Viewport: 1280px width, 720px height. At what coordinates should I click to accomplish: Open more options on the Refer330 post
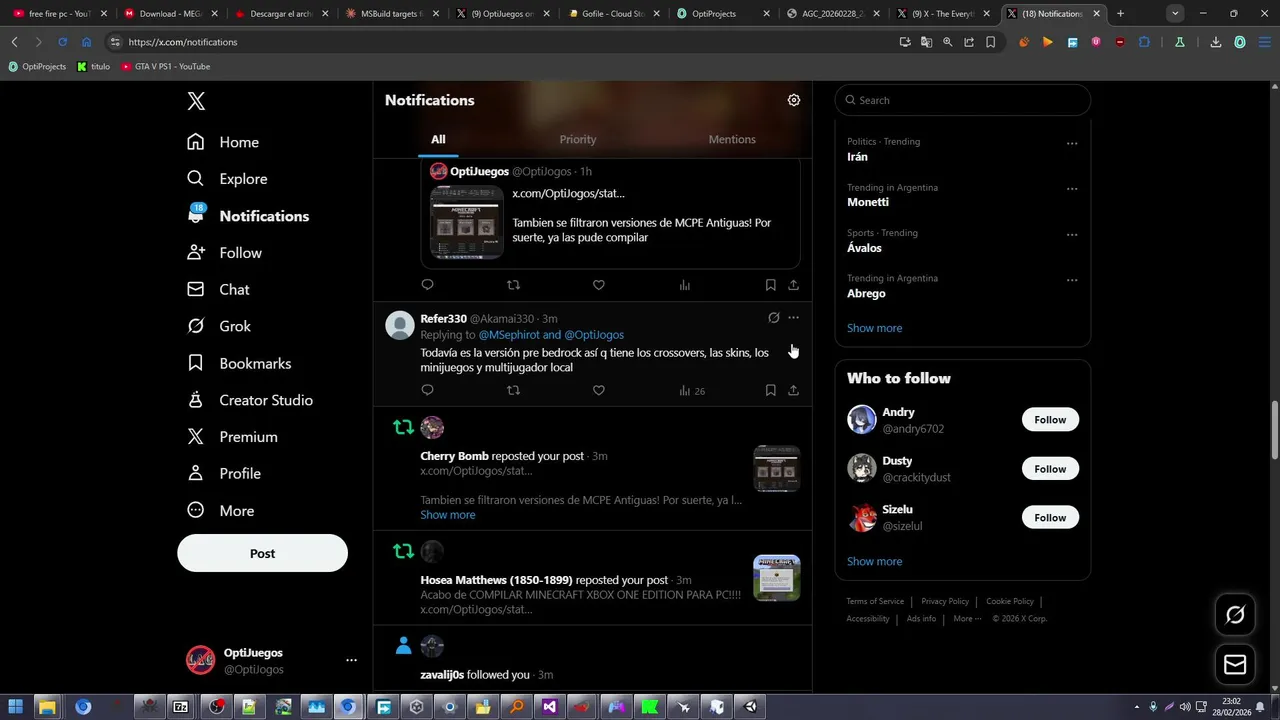click(793, 318)
